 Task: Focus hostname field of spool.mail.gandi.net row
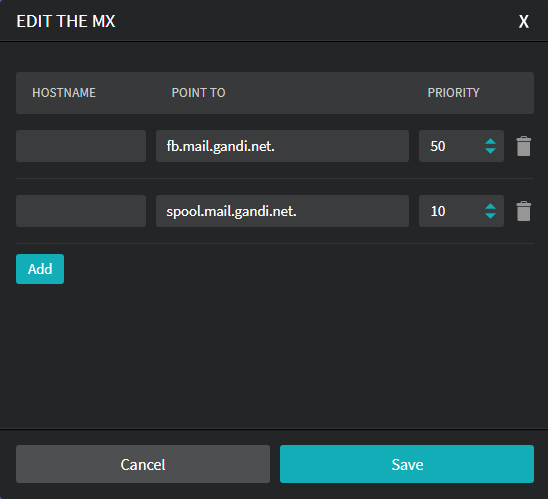click(x=81, y=211)
